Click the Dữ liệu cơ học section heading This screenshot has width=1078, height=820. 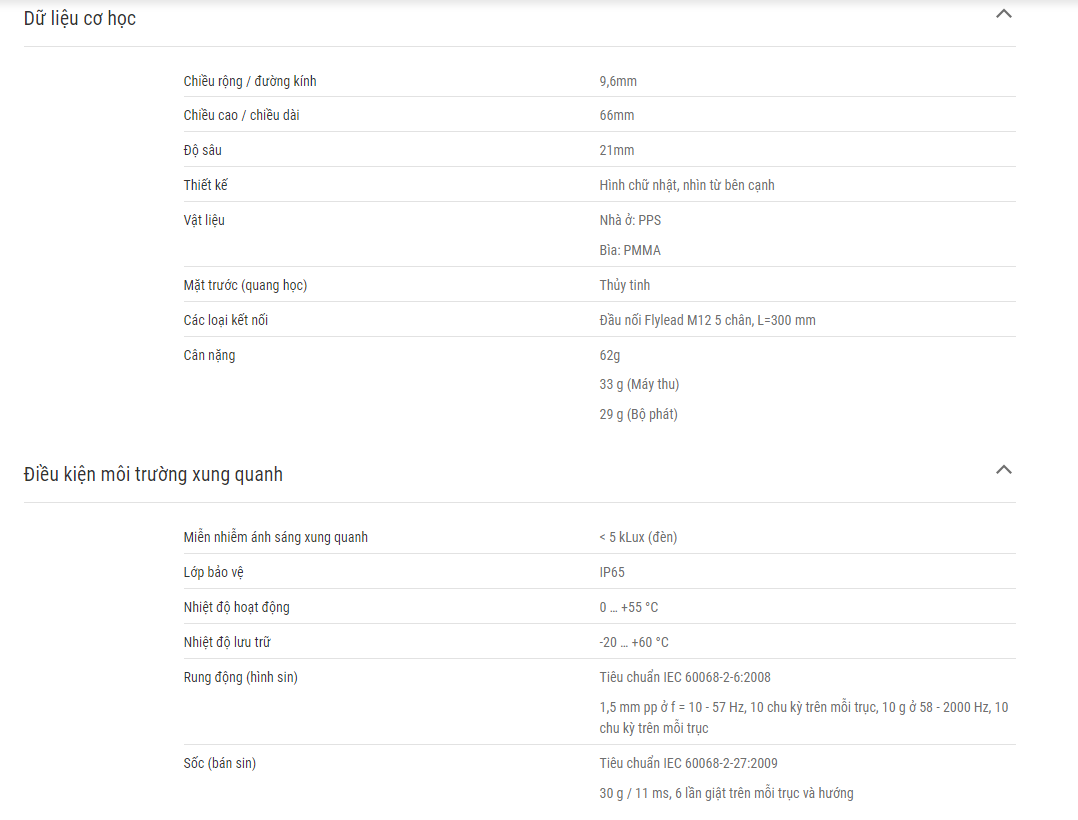click(x=80, y=19)
